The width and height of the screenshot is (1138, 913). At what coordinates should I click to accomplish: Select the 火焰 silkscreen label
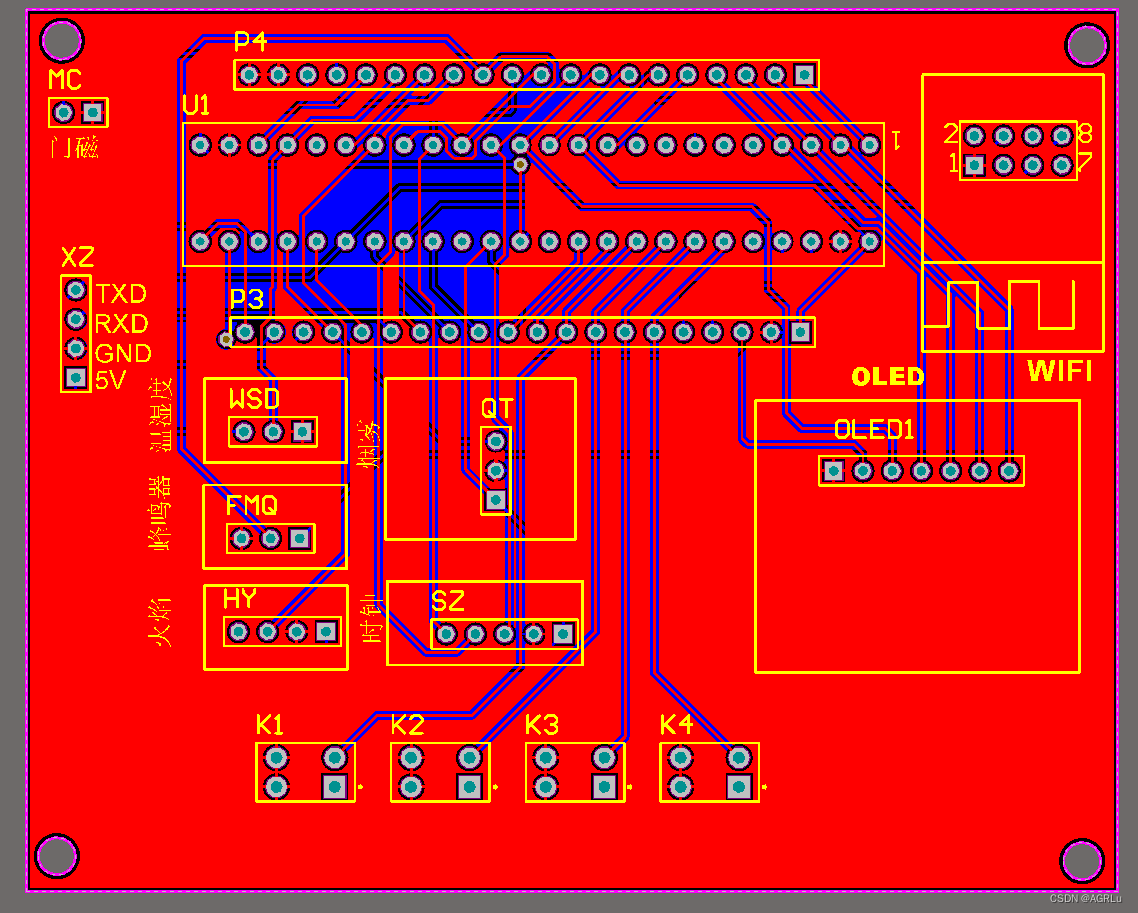[x=160, y=622]
